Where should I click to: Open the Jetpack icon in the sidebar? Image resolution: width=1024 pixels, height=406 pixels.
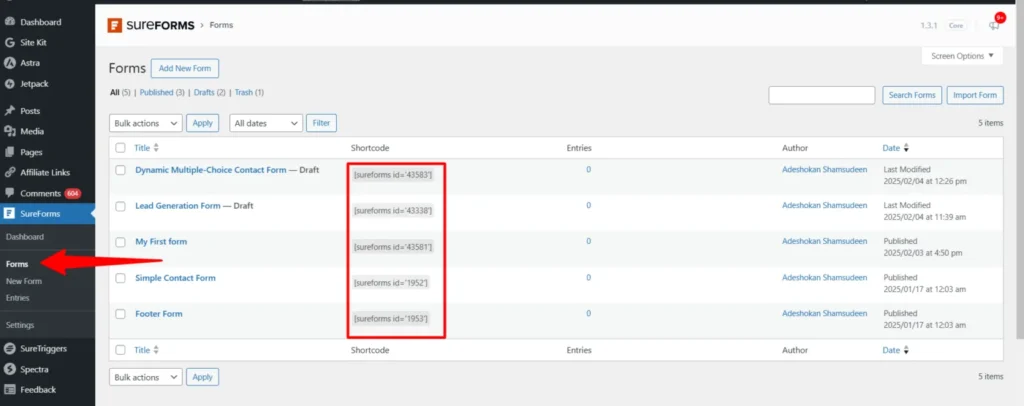click(x=9, y=84)
